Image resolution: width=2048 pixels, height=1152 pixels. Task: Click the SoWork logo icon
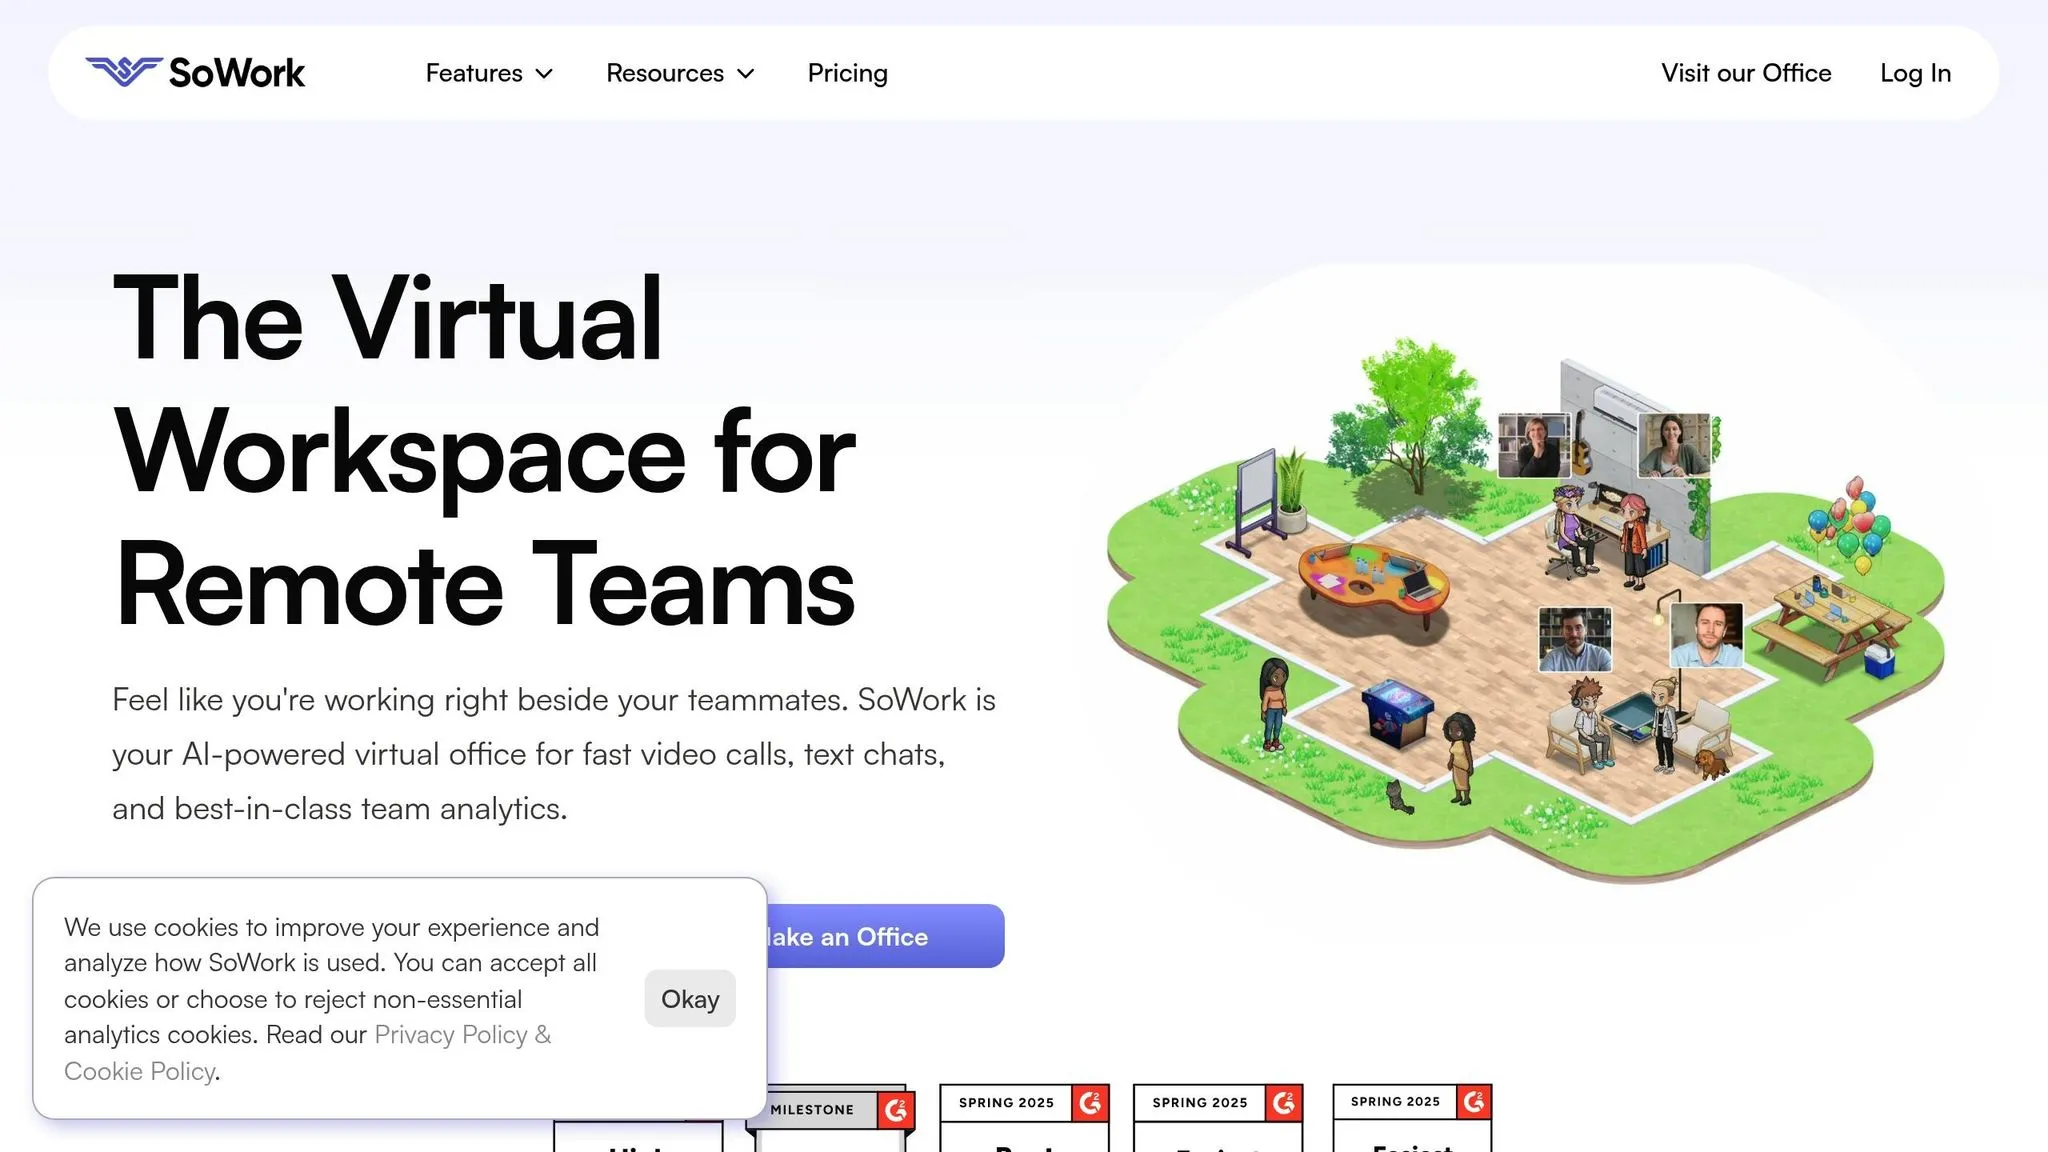pyautogui.click(x=123, y=71)
